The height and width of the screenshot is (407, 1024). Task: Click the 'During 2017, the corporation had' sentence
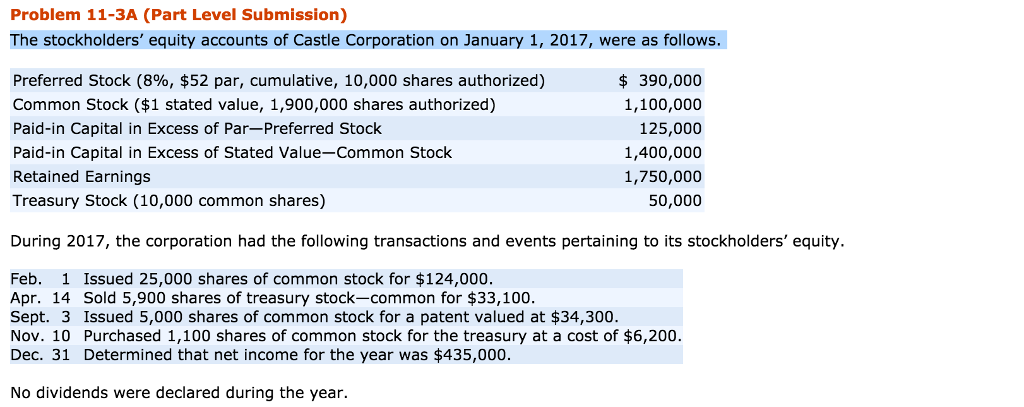(x=426, y=241)
